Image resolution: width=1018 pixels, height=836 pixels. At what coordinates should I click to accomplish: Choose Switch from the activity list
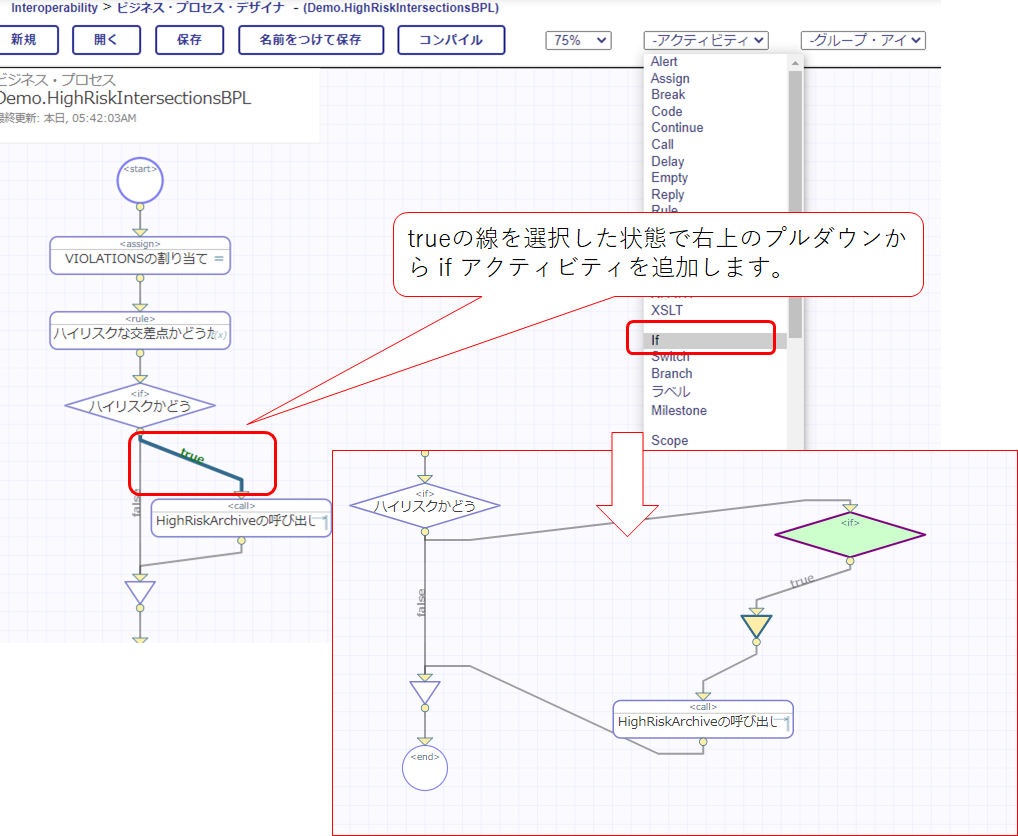pyautogui.click(x=670, y=357)
